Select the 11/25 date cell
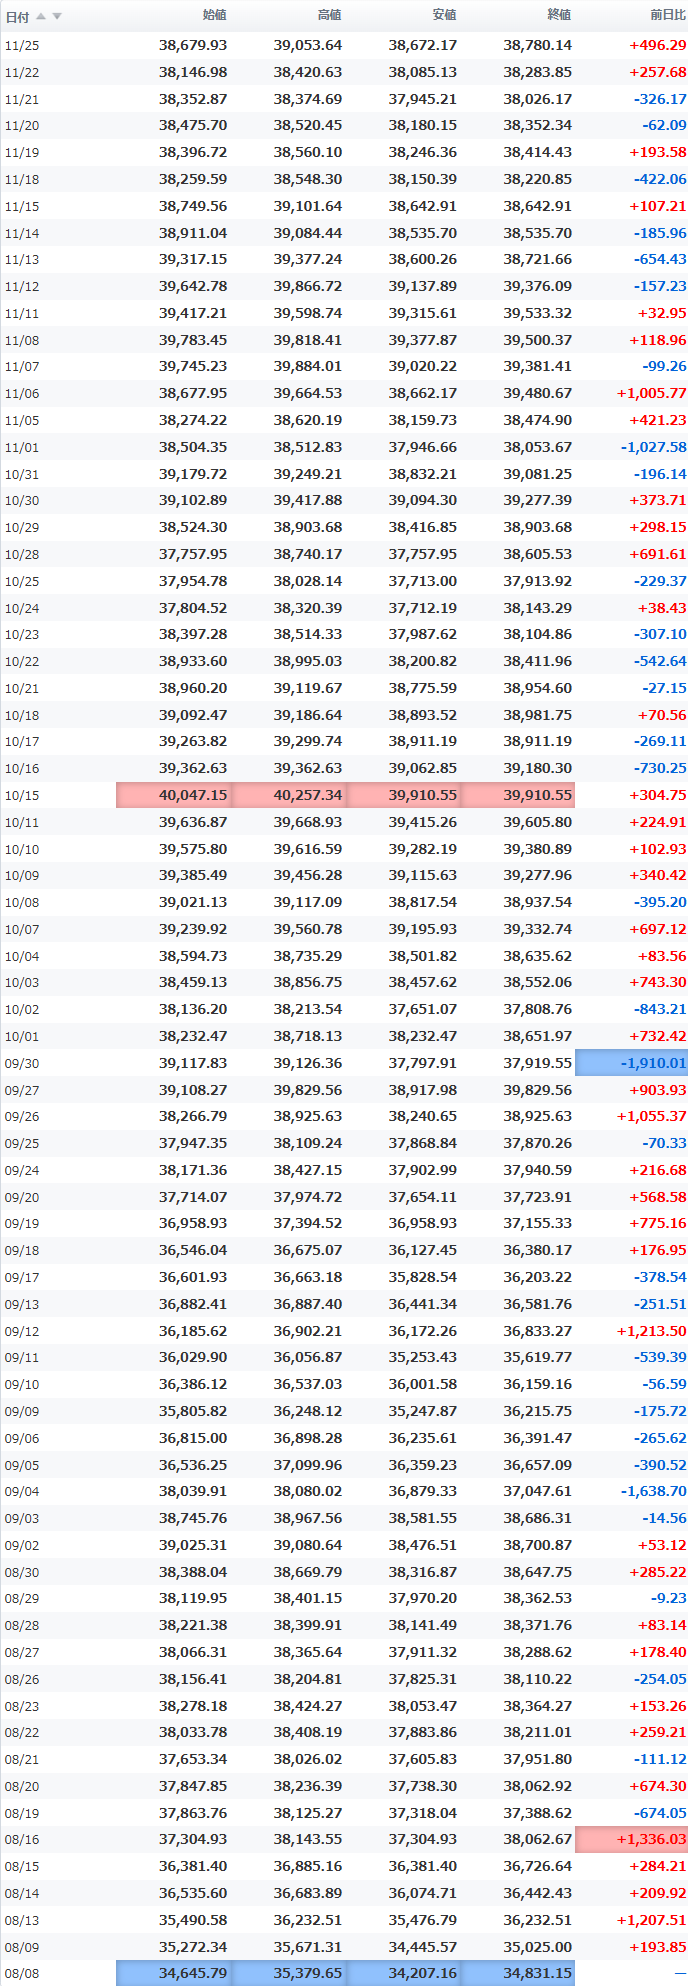This screenshot has height=1986, width=688. point(22,46)
